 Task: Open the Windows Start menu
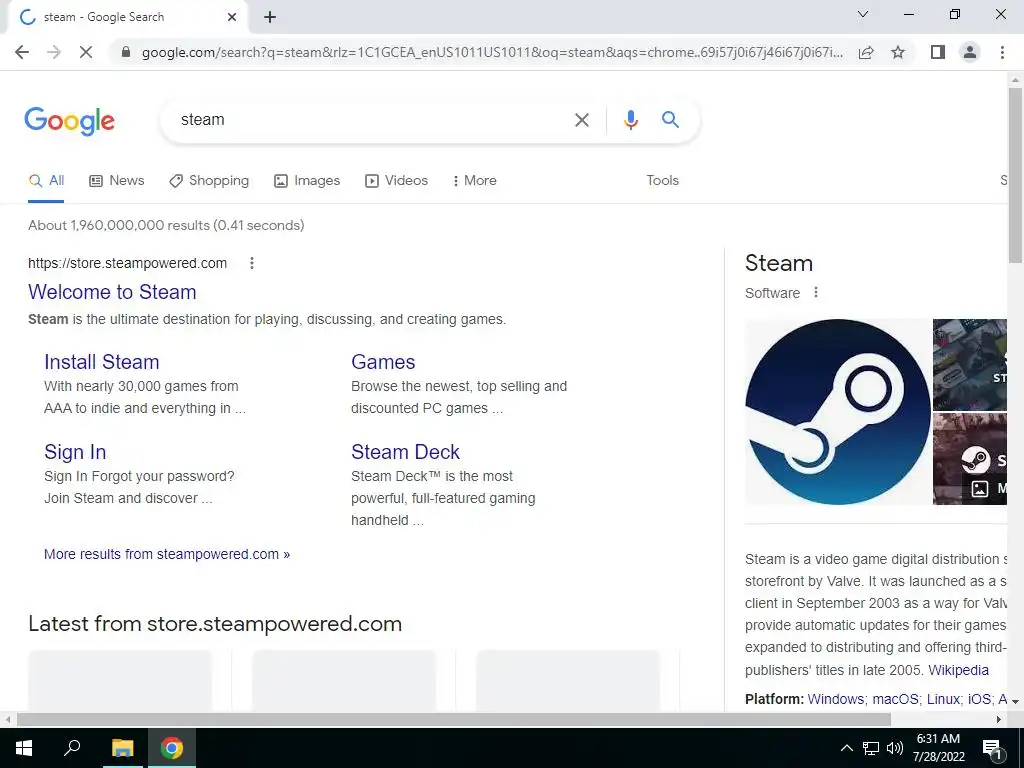(x=24, y=748)
